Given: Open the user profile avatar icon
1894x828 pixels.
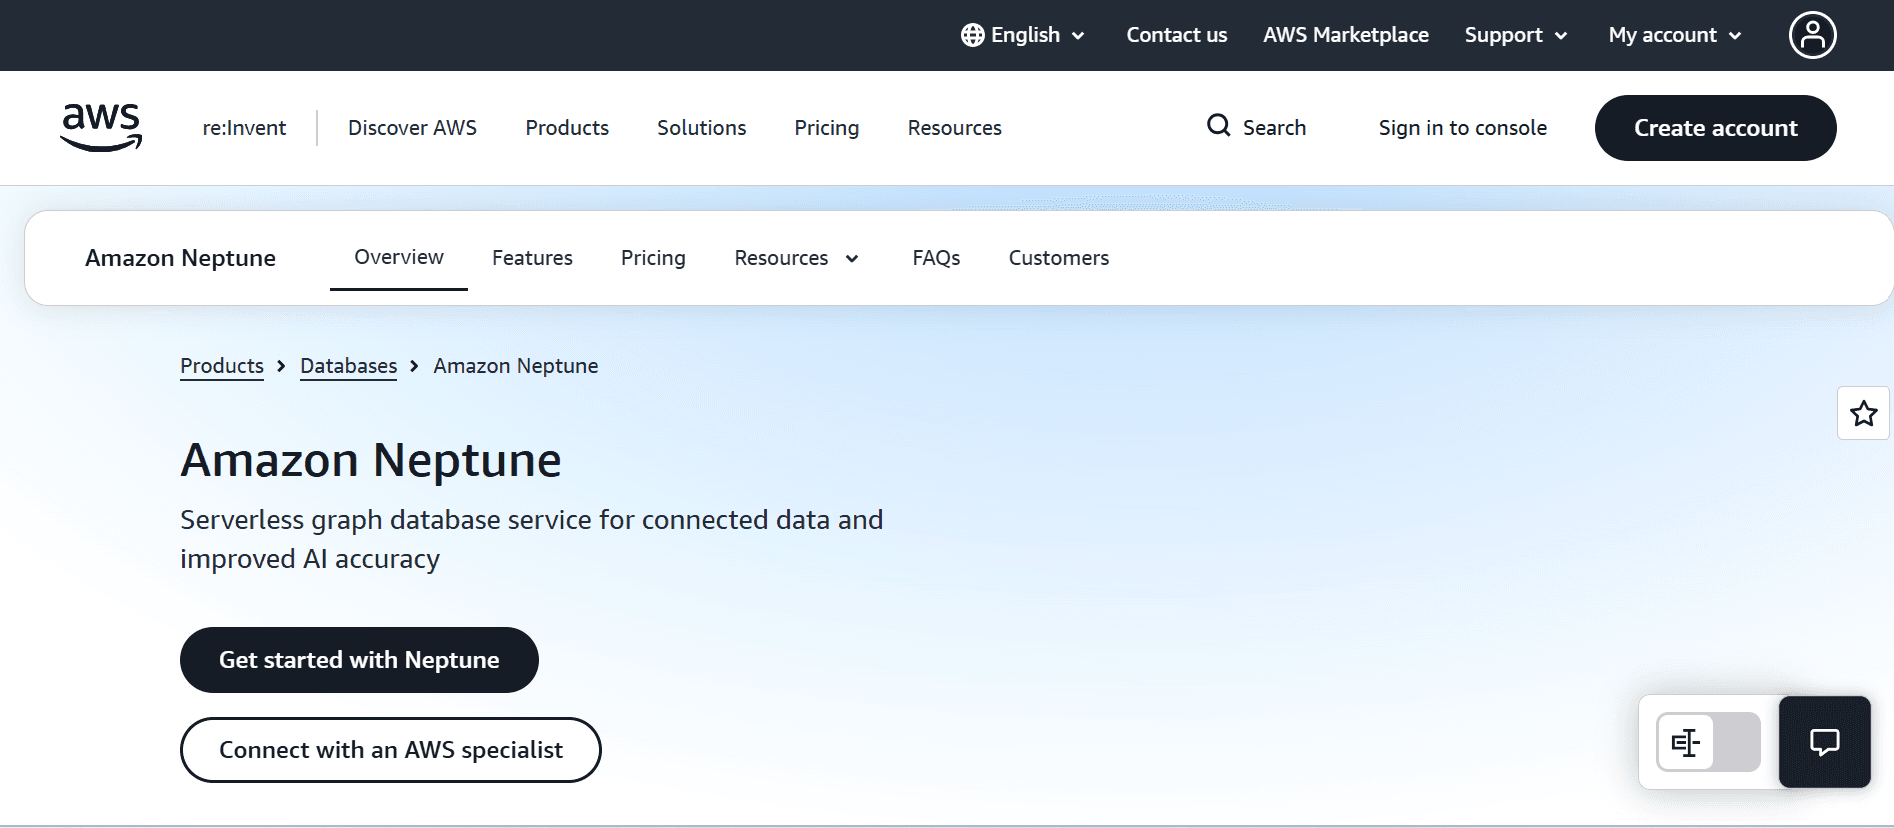Looking at the screenshot, I should 1812,35.
